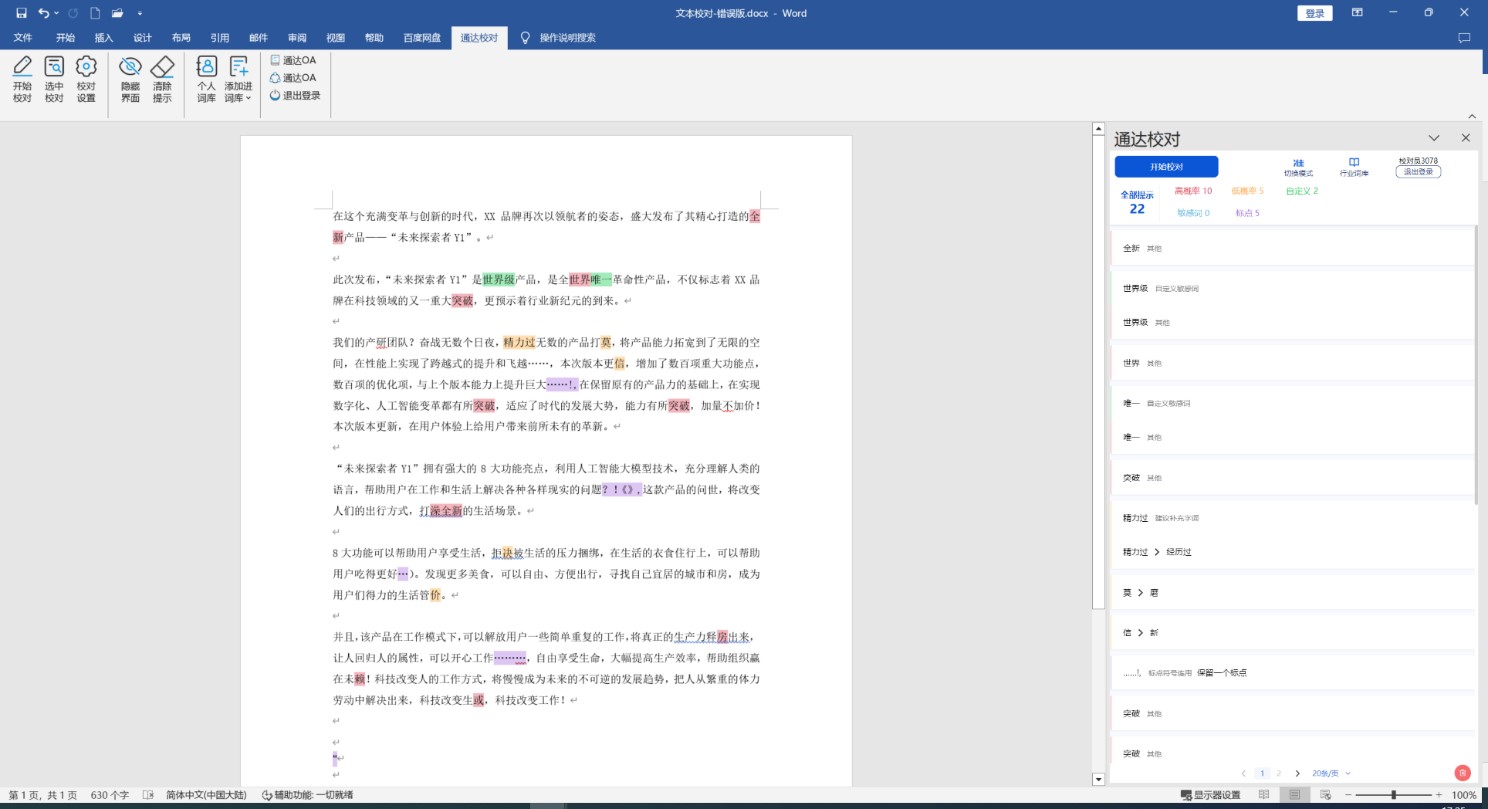Click the 行业词库 book icon in panel
Viewport: 1488px width, 809px height.
click(1354, 166)
